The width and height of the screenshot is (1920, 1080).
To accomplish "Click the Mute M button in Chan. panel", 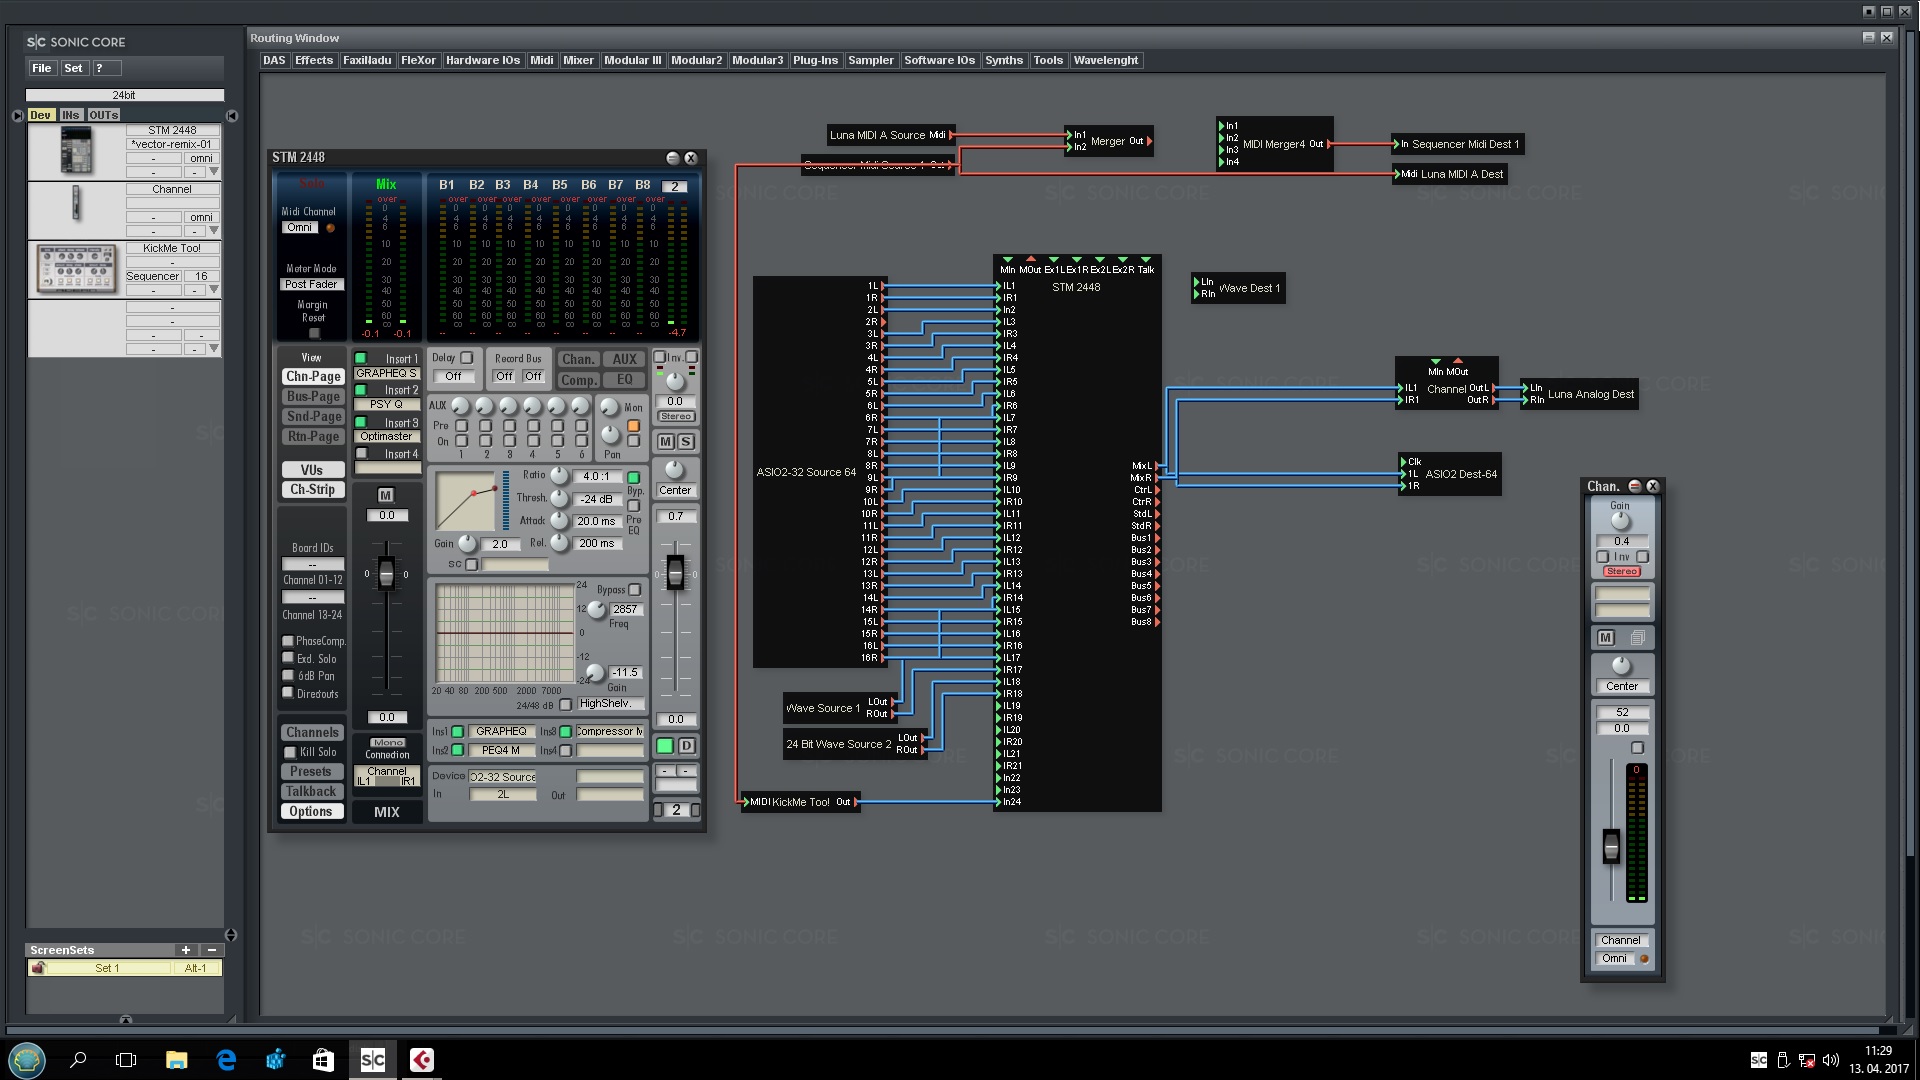I will pos(1606,638).
